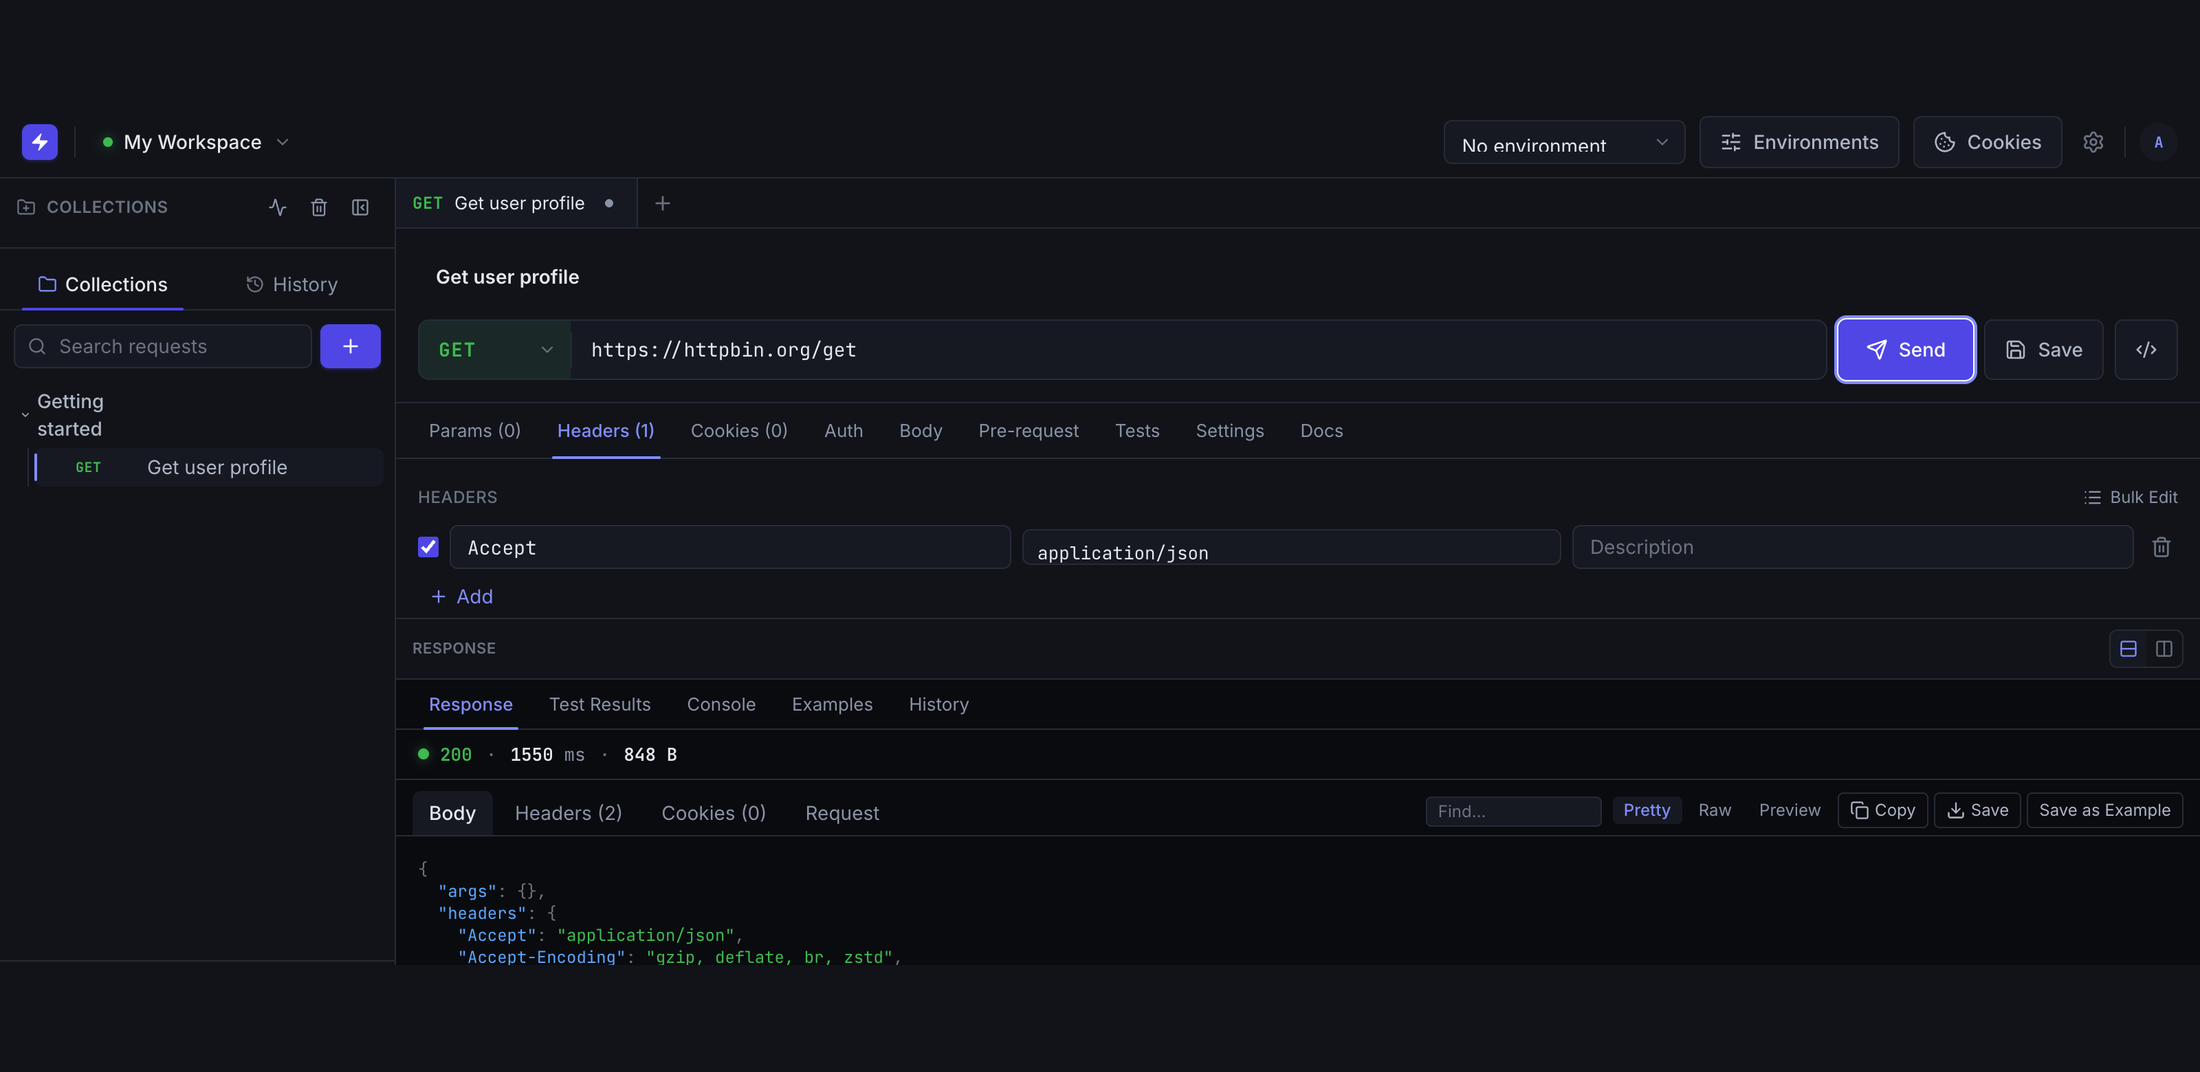Uncheck the Accept header checkbox
This screenshot has height=1072, width=2200.
pos(428,547)
